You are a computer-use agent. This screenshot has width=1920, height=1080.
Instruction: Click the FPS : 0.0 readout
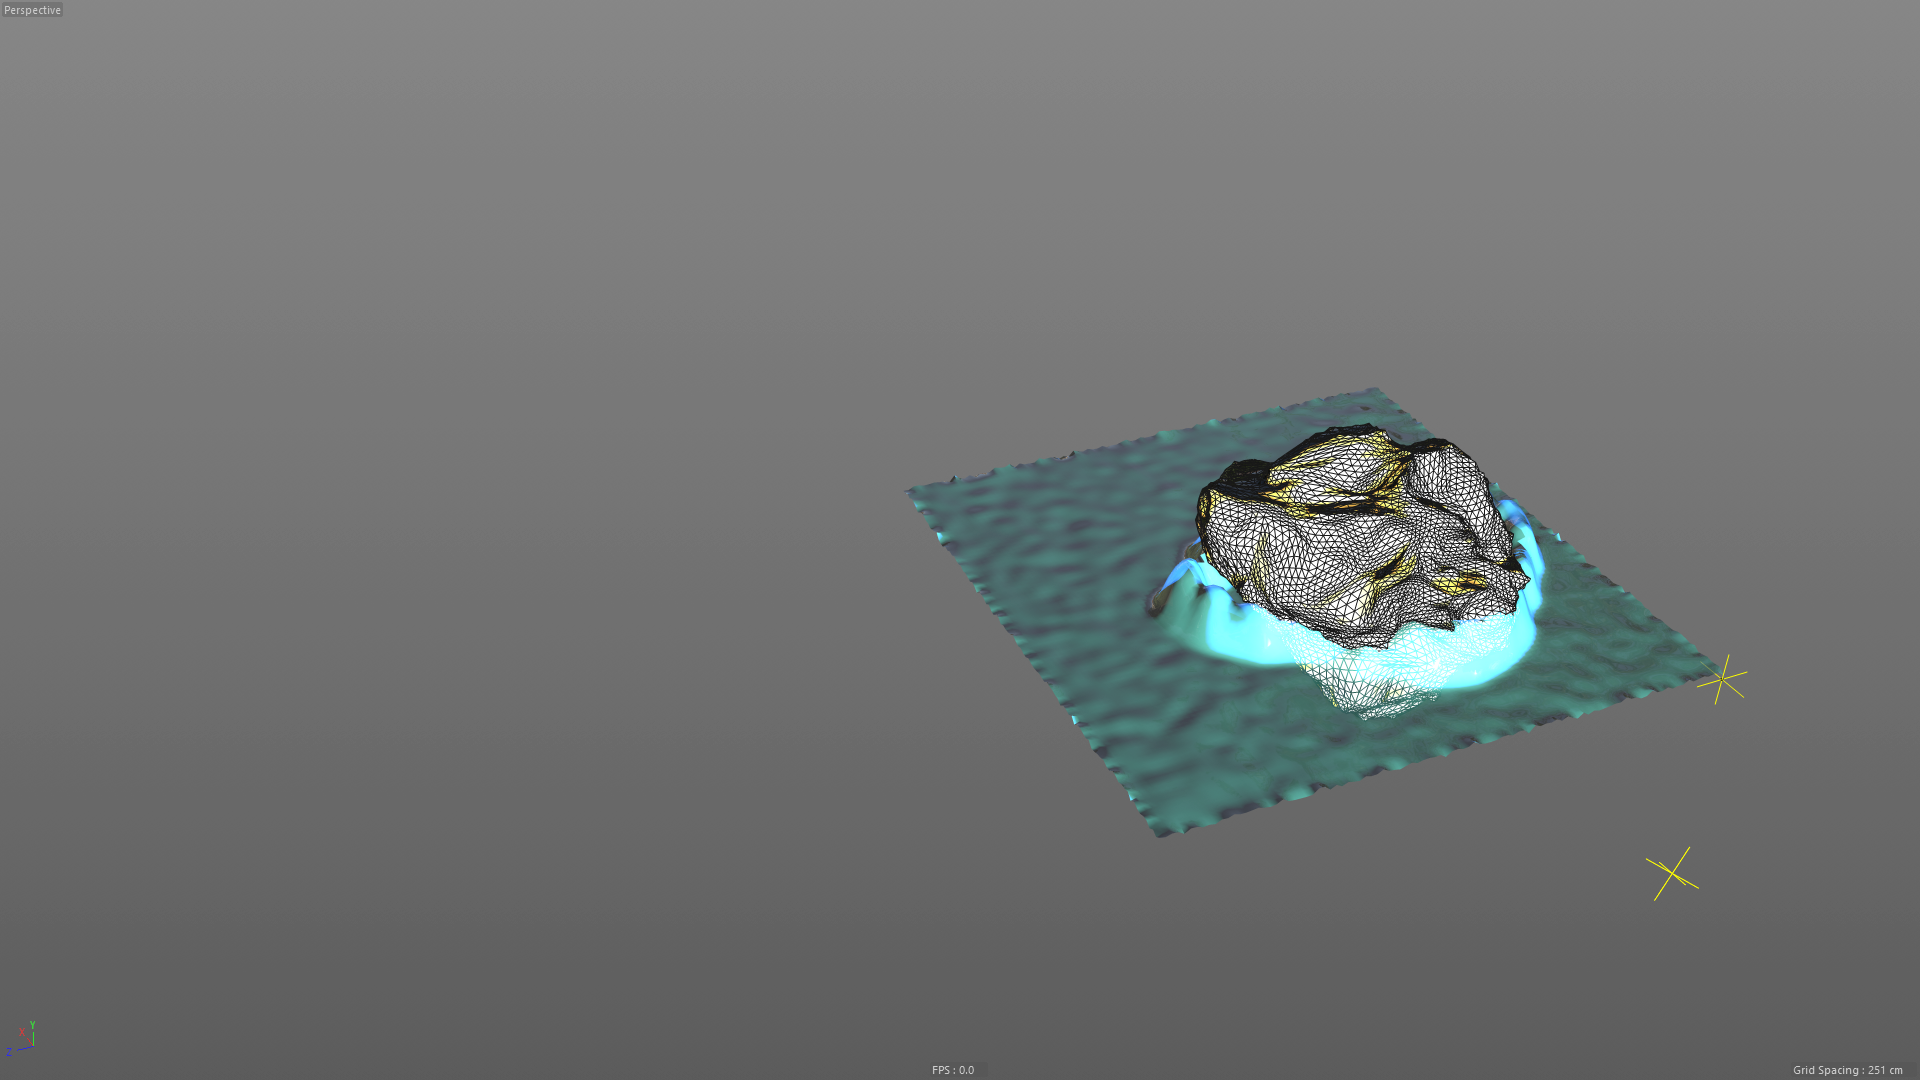(x=952, y=1070)
